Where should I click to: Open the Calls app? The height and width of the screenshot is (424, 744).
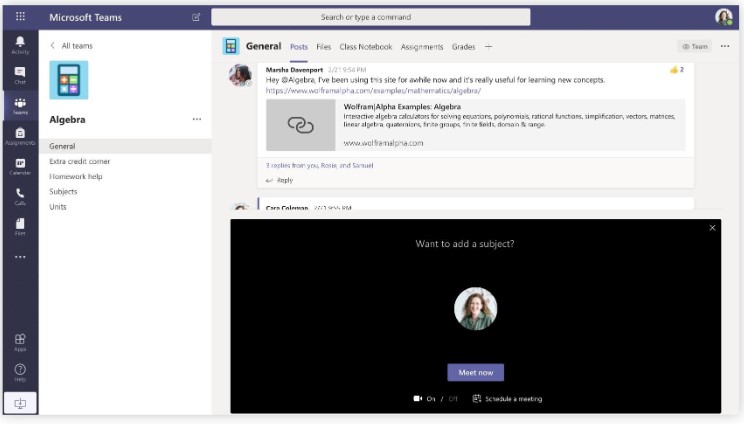(20, 196)
